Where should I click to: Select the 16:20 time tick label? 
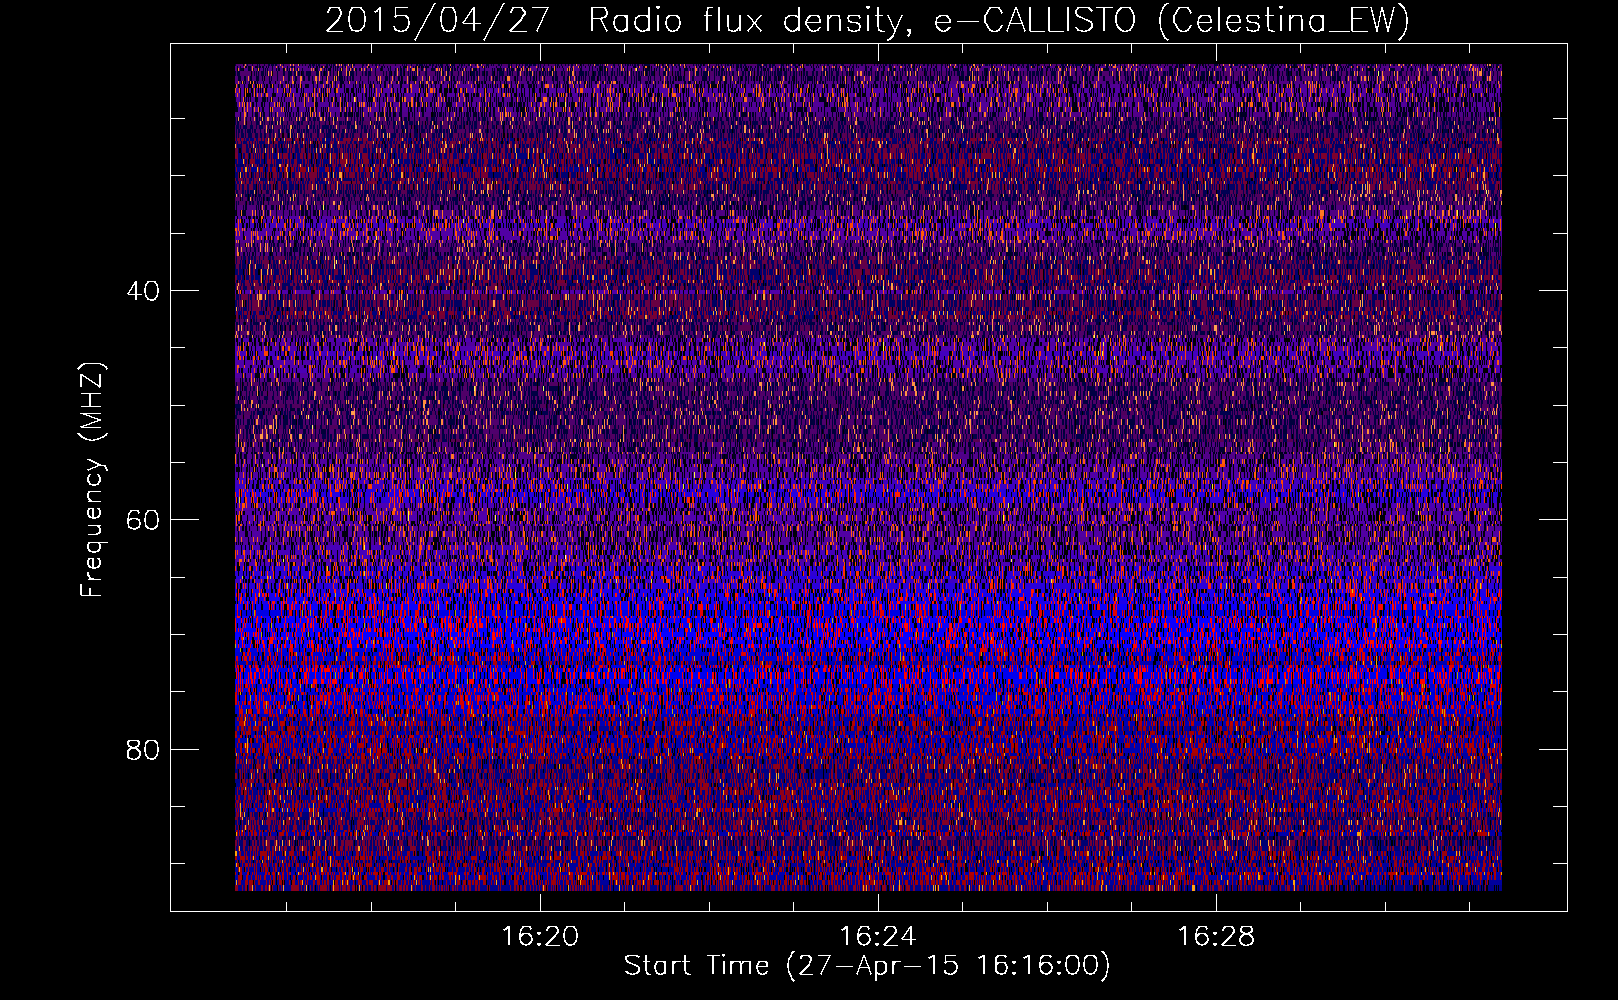(540, 937)
